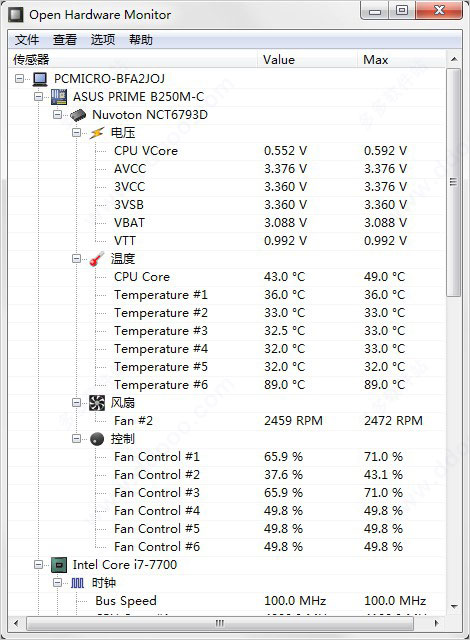Viewport: 470px width, 640px height.
Task: Collapse the 电压 voltage group
Action: coord(76,133)
